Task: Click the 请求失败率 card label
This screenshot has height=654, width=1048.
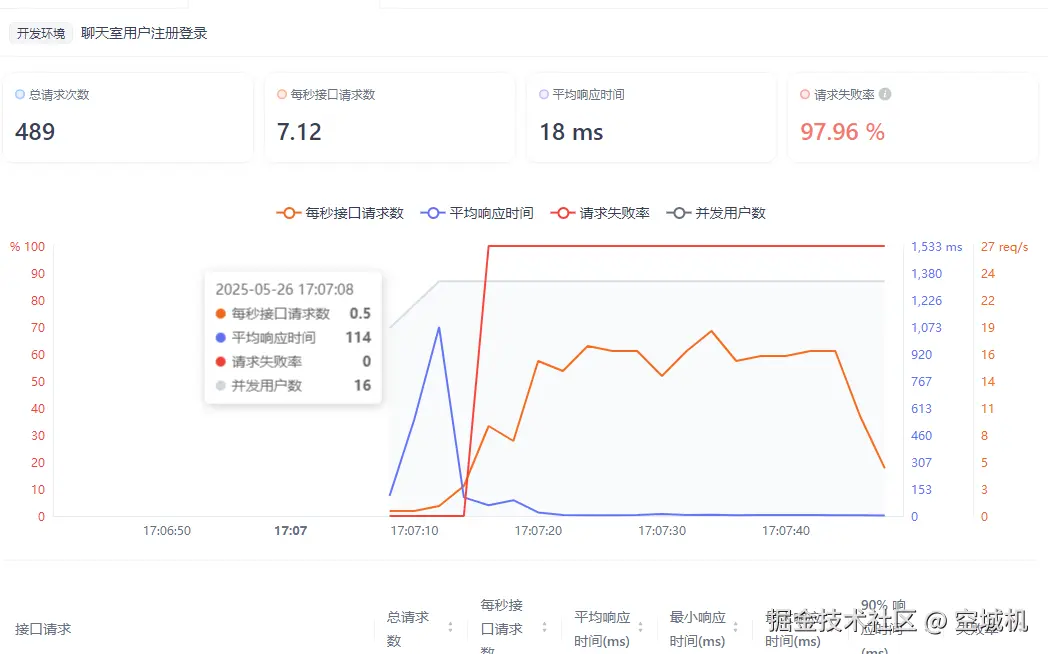Action: [844, 95]
